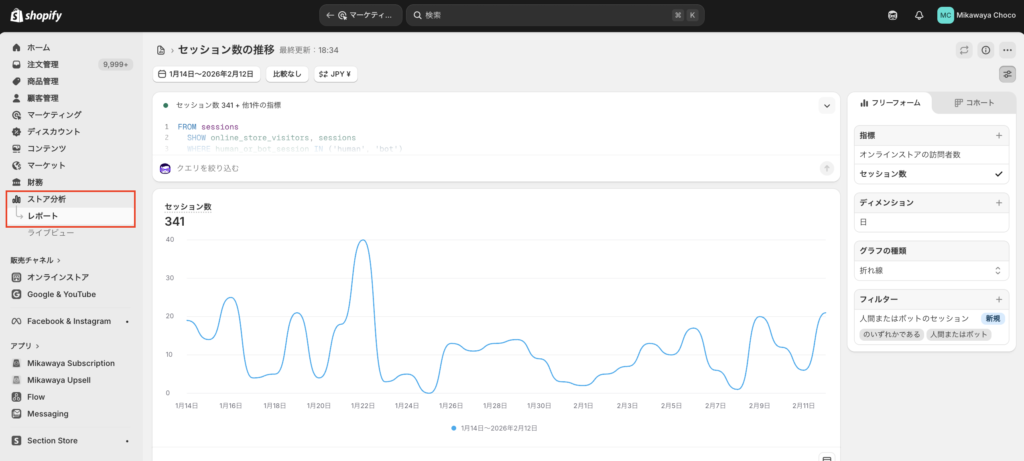This screenshot has height=461, width=1024.
Task: Open the 折れ線 graph type dropdown
Action: [932, 270]
